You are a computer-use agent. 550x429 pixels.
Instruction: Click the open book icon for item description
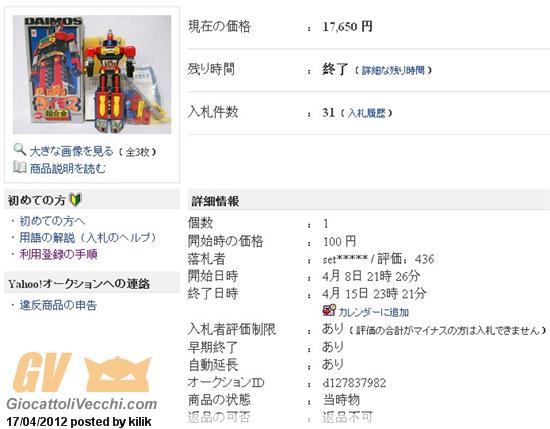pos(20,167)
